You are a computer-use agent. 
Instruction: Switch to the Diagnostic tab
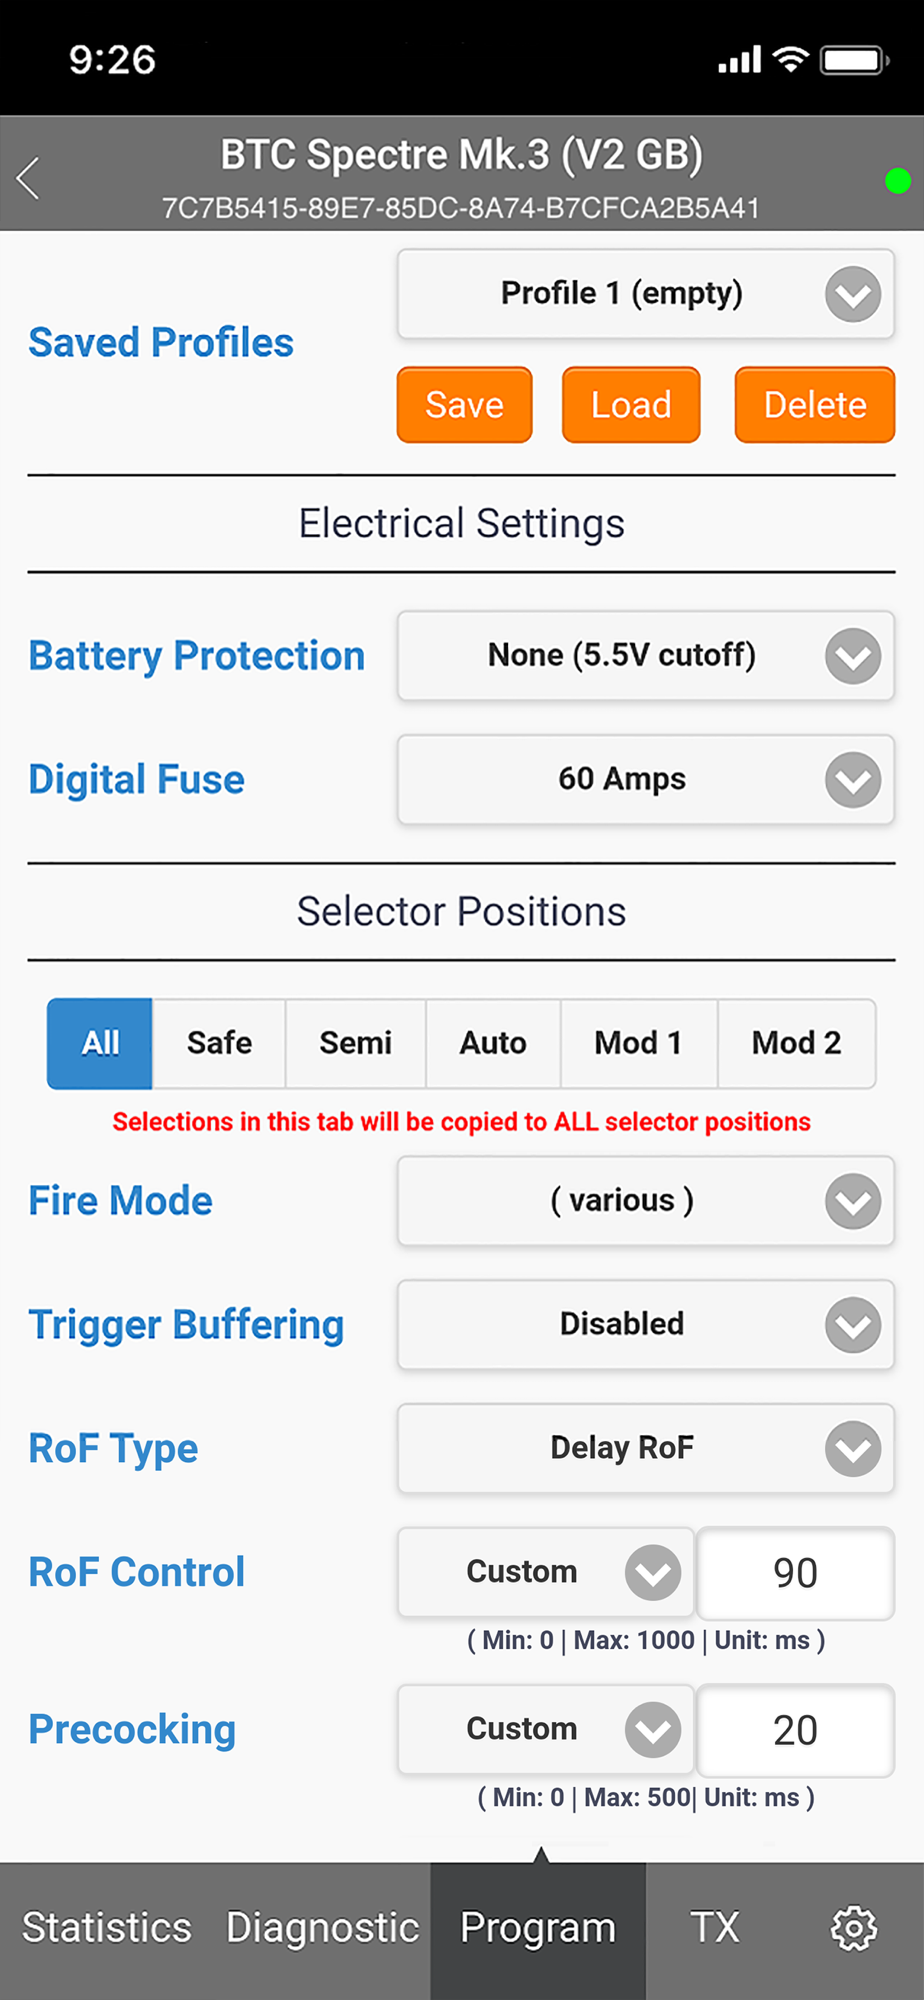(x=322, y=1928)
